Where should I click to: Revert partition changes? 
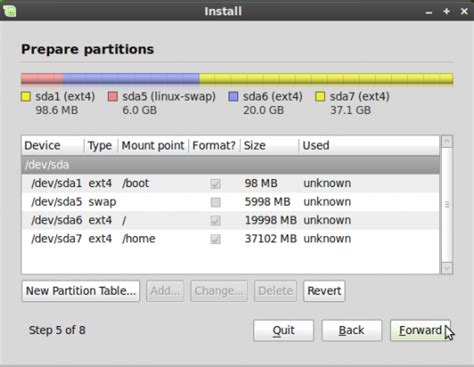(x=324, y=291)
